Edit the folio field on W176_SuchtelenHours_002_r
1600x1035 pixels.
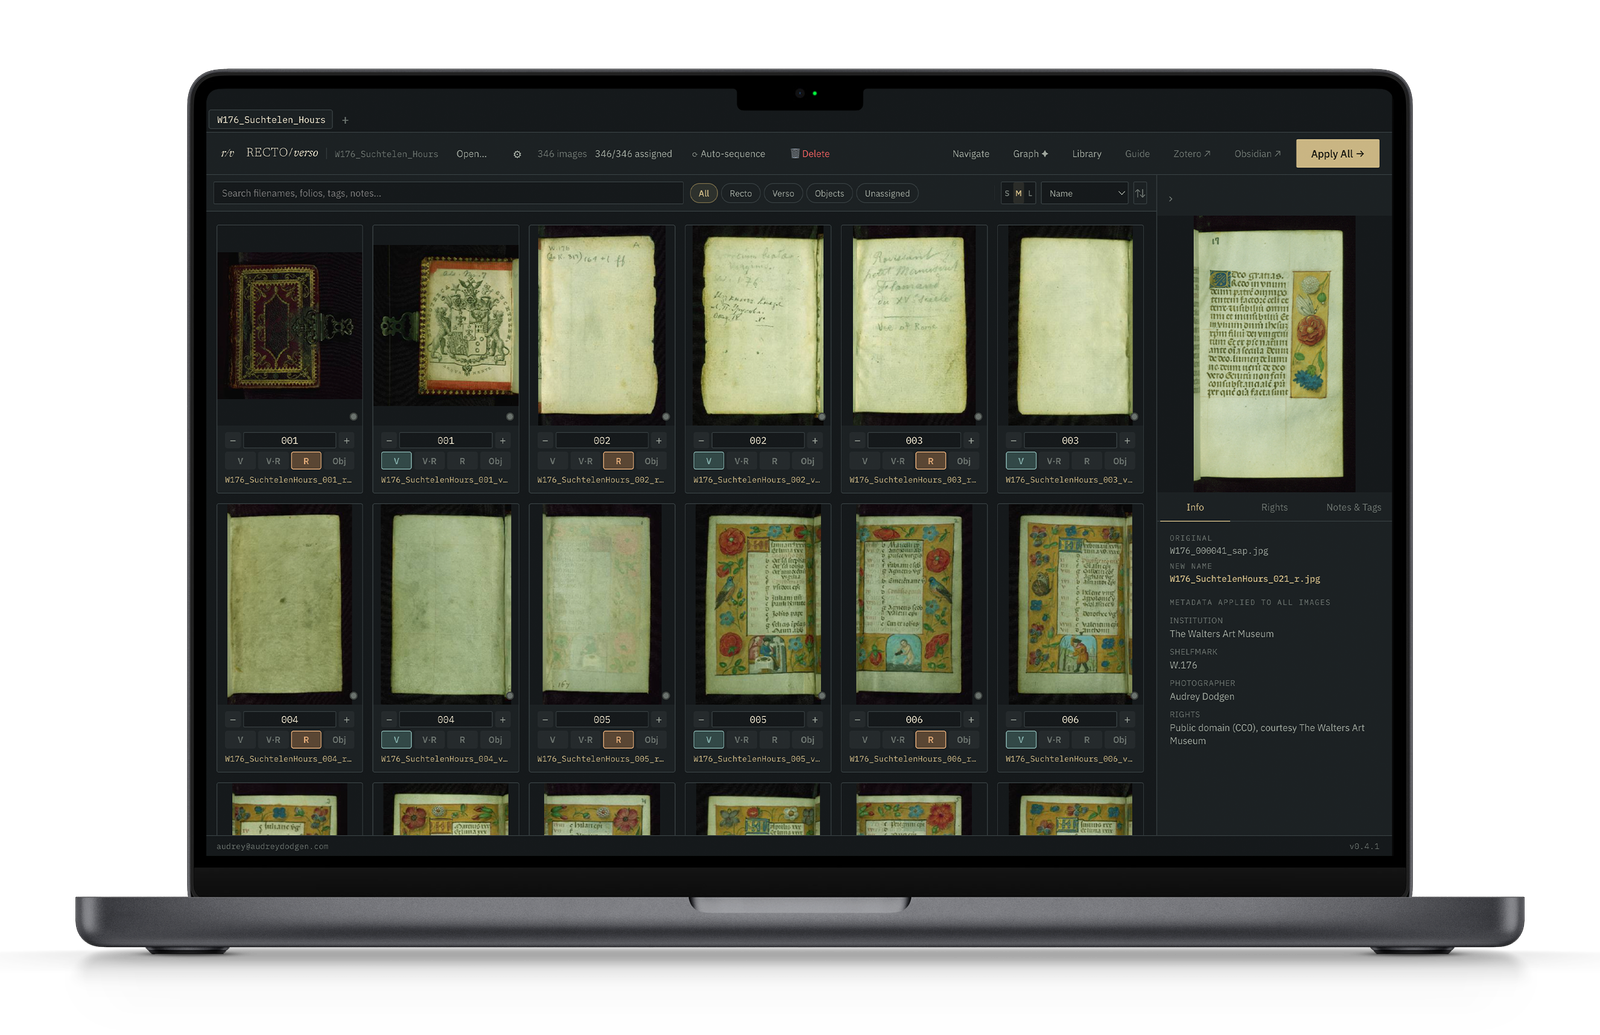602,440
